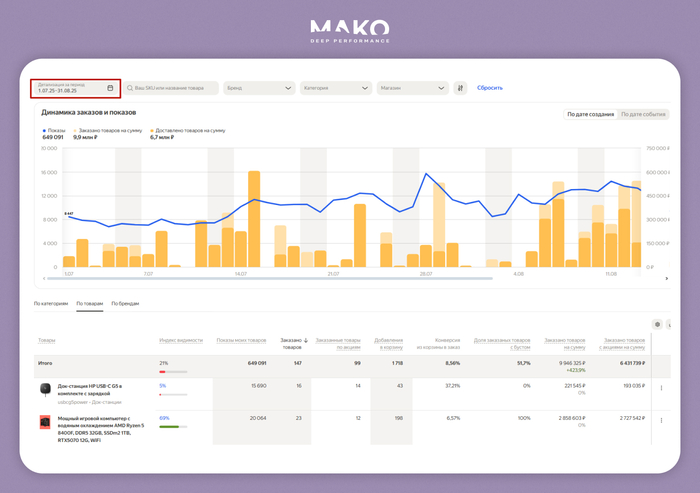This screenshot has height=493, width=700.
Task: Toggle Доставлено товаров на сумму legend series
Action: click(188, 130)
